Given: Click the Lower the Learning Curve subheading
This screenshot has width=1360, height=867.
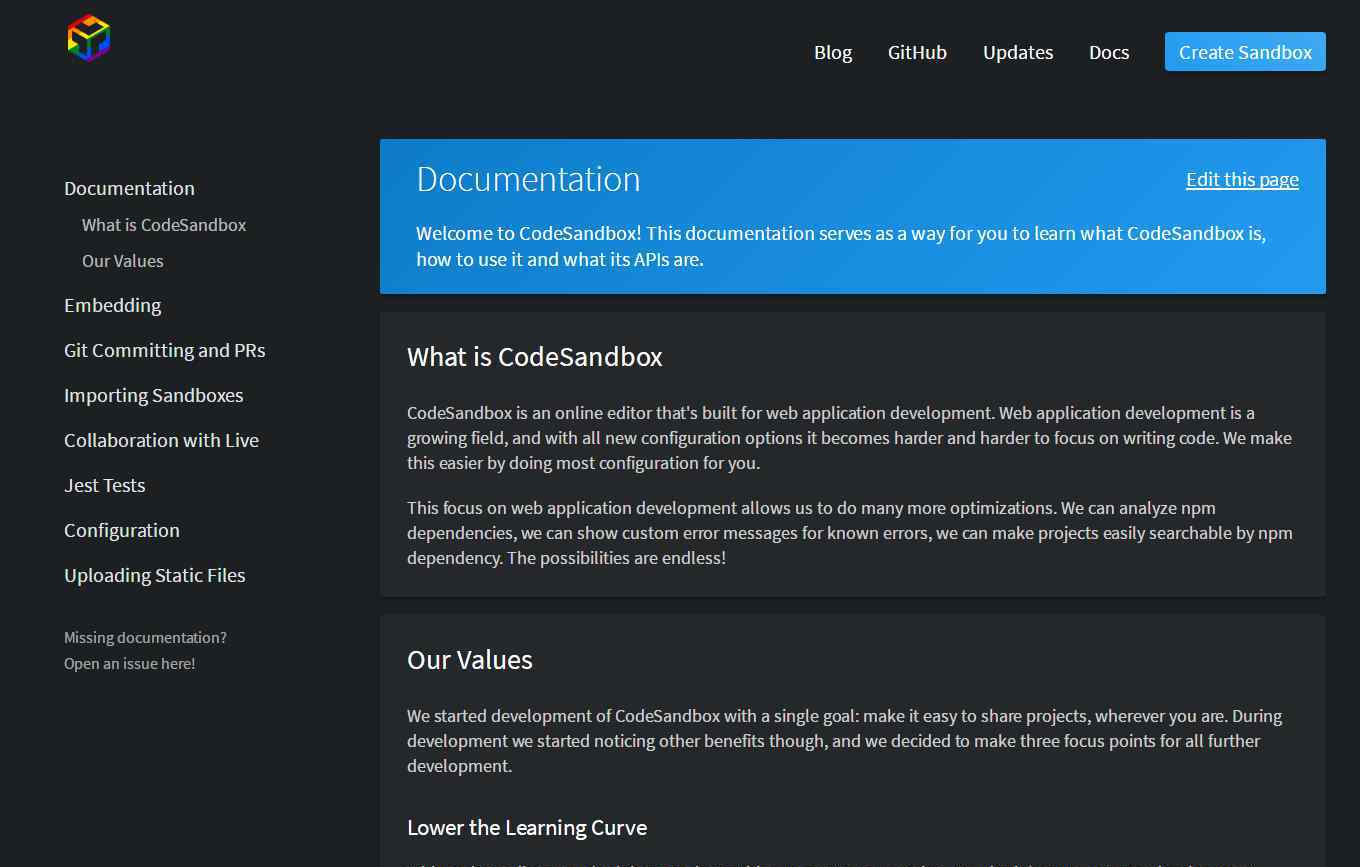Looking at the screenshot, I should pyautogui.click(x=527, y=828).
